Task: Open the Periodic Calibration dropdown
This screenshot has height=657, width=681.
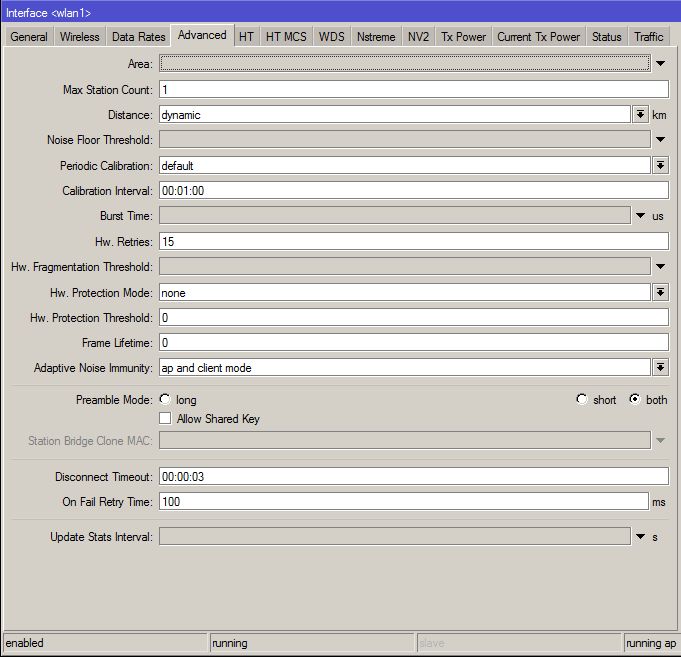Action: 660,166
